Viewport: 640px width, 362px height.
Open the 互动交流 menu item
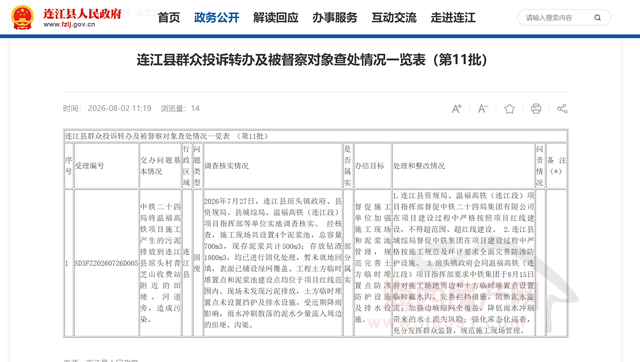394,18
